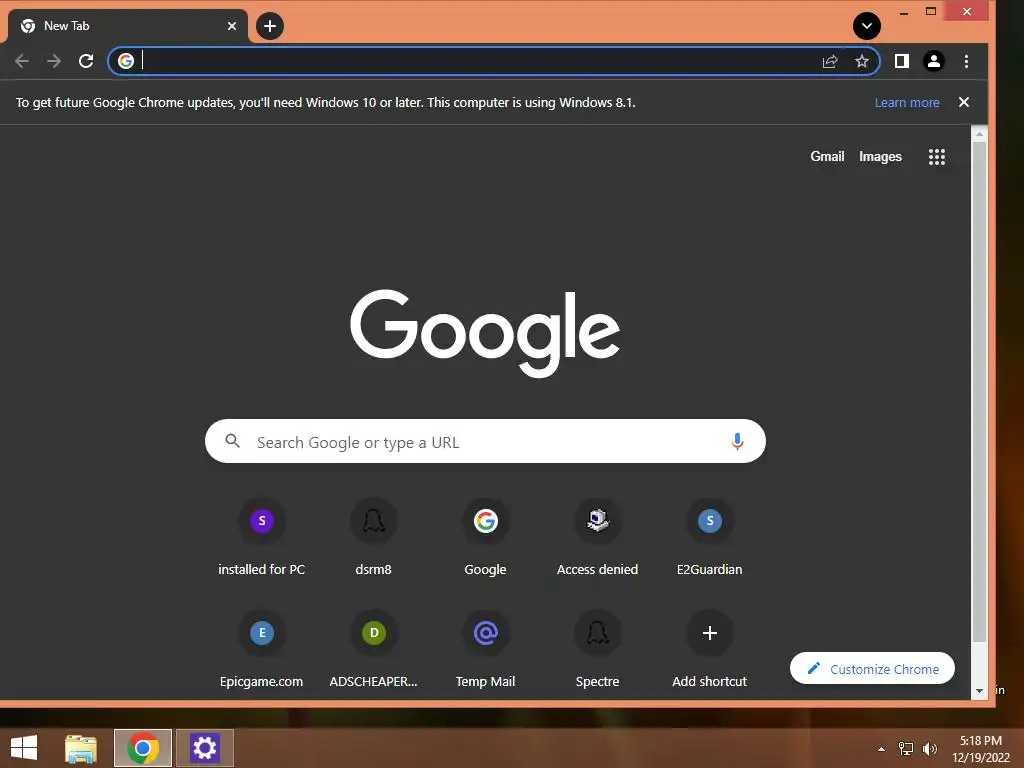Click the page vertical scrollbar
The height and width of the screenshot is (768, 1024).
(979, 392)
